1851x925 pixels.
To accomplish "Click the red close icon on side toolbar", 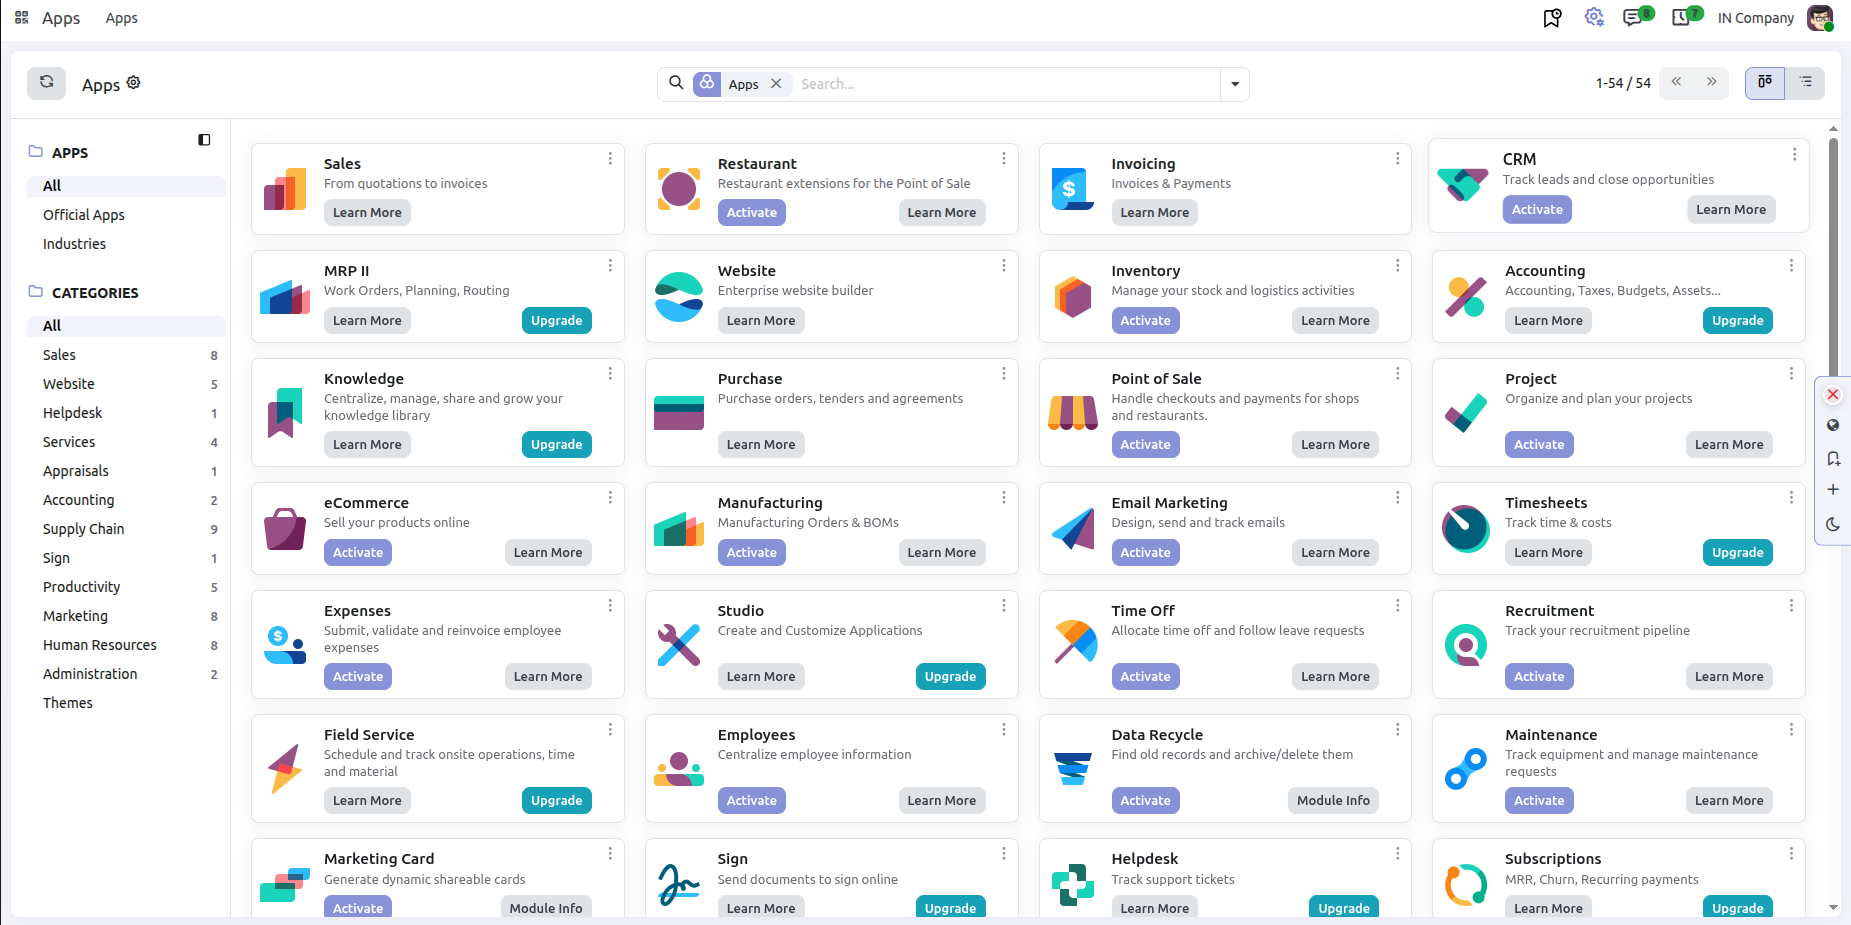I will coord(1833,395).
